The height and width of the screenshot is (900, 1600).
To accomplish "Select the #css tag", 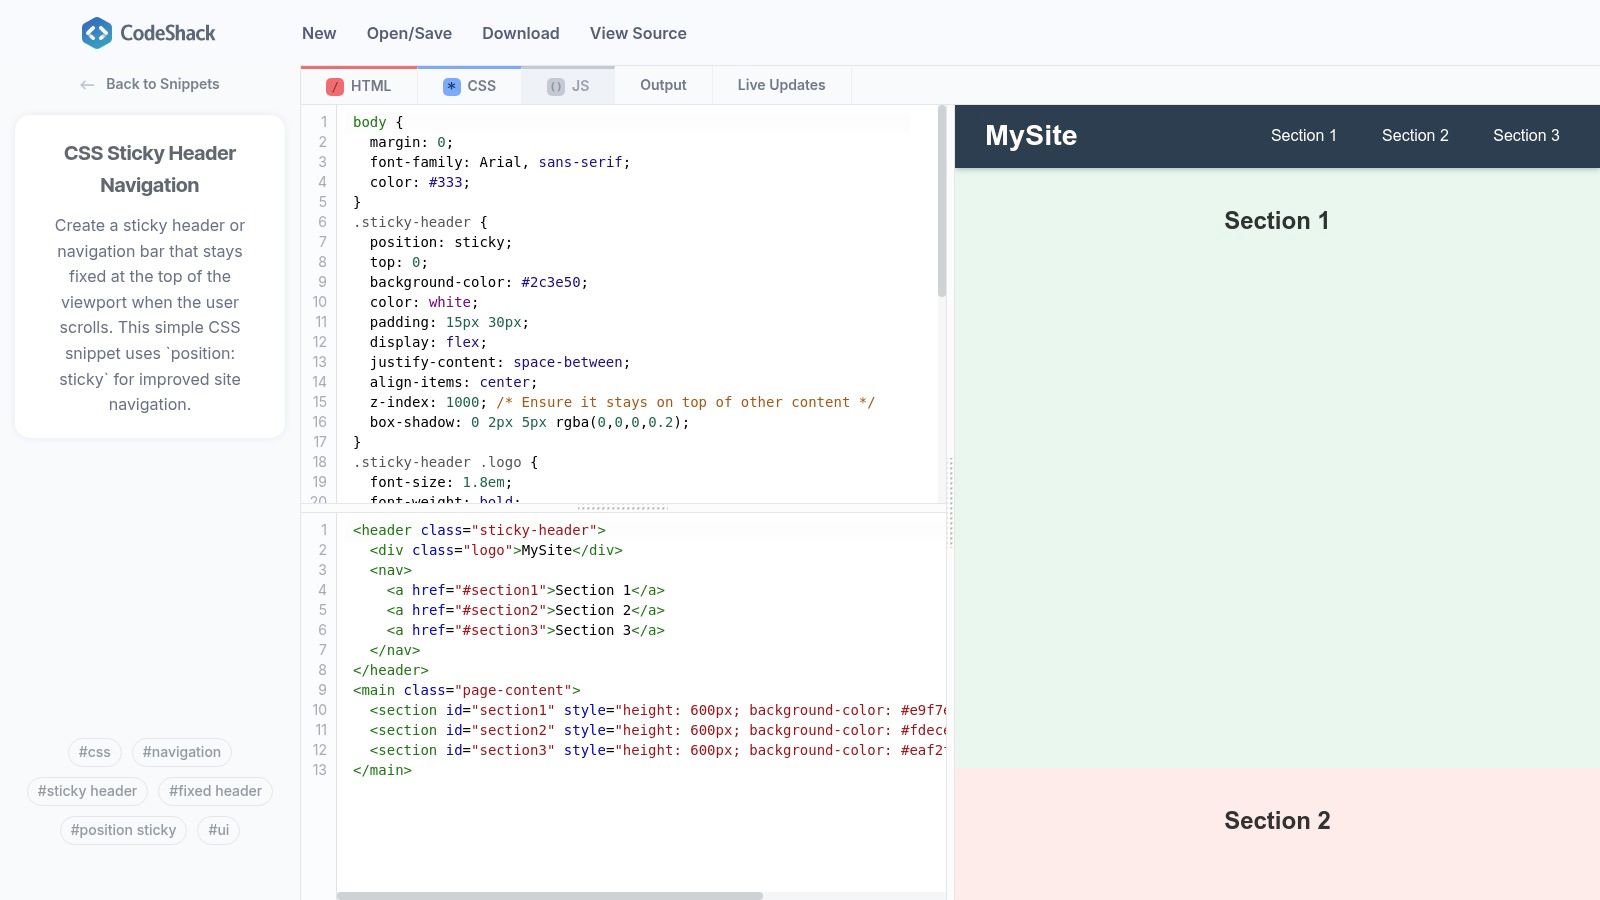I will 95,752.
